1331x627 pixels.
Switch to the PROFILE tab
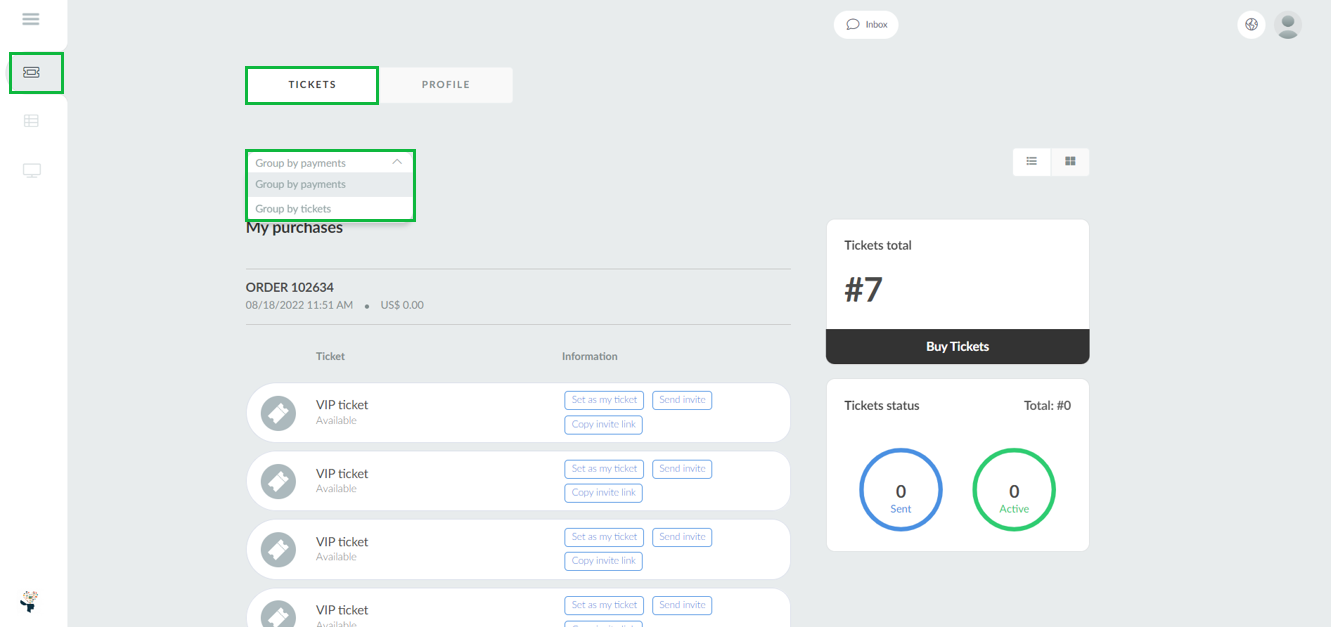pos(446,85)
